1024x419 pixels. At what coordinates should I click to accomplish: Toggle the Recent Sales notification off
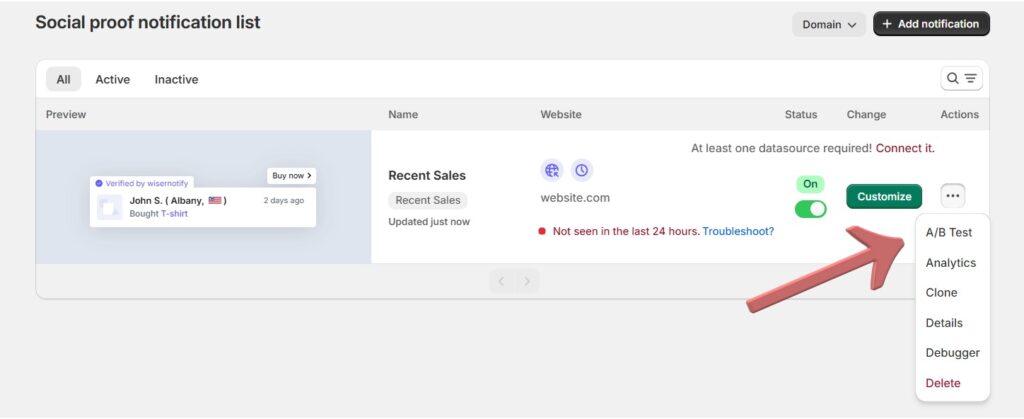[810, 209]
